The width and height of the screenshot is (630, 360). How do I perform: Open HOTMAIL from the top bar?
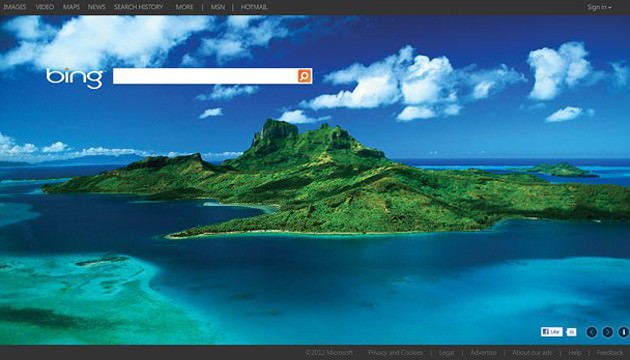point(254,7)
